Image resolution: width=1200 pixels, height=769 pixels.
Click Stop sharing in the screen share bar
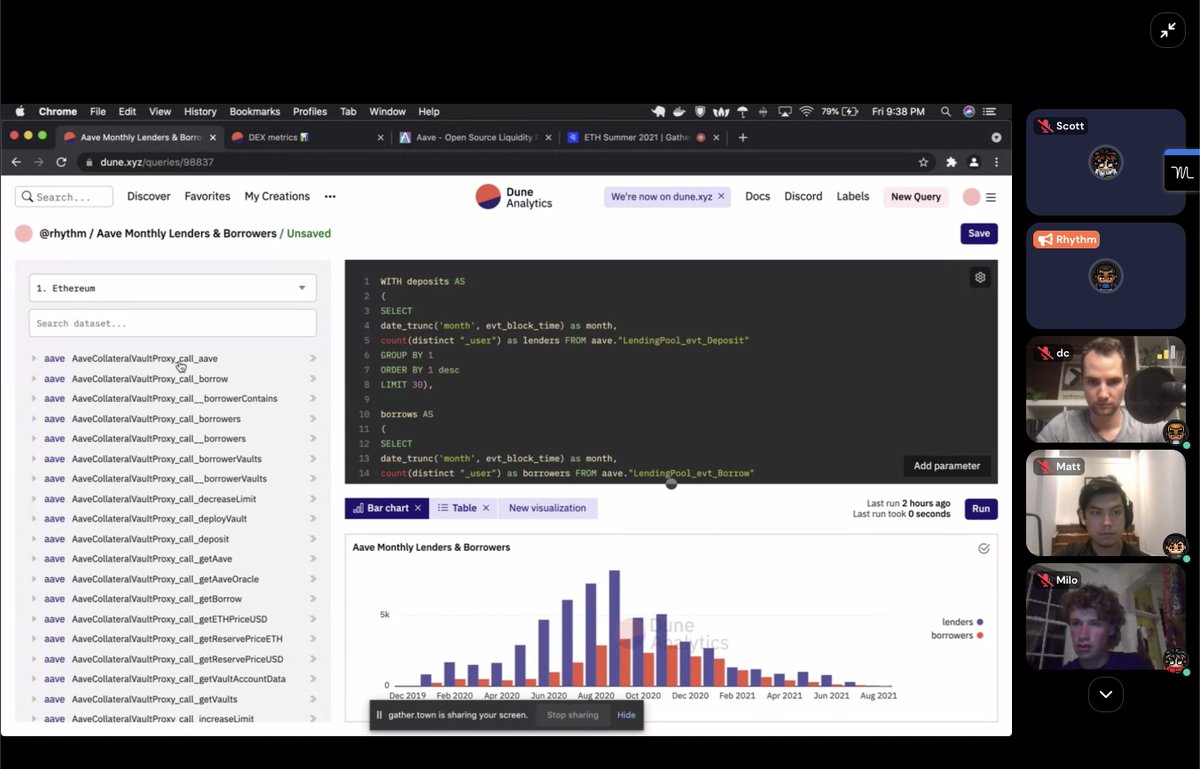572,715
